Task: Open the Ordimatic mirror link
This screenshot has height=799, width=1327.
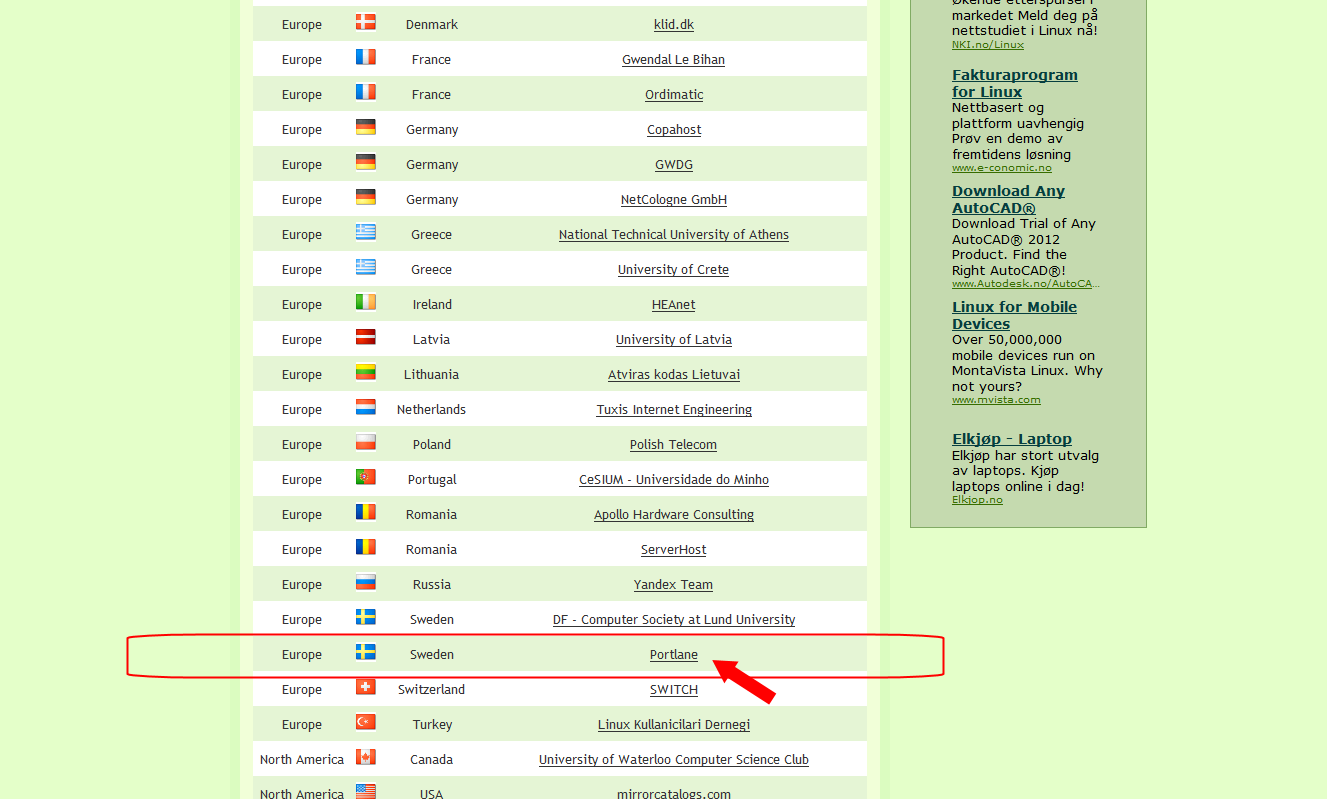Action: point(674,95)
